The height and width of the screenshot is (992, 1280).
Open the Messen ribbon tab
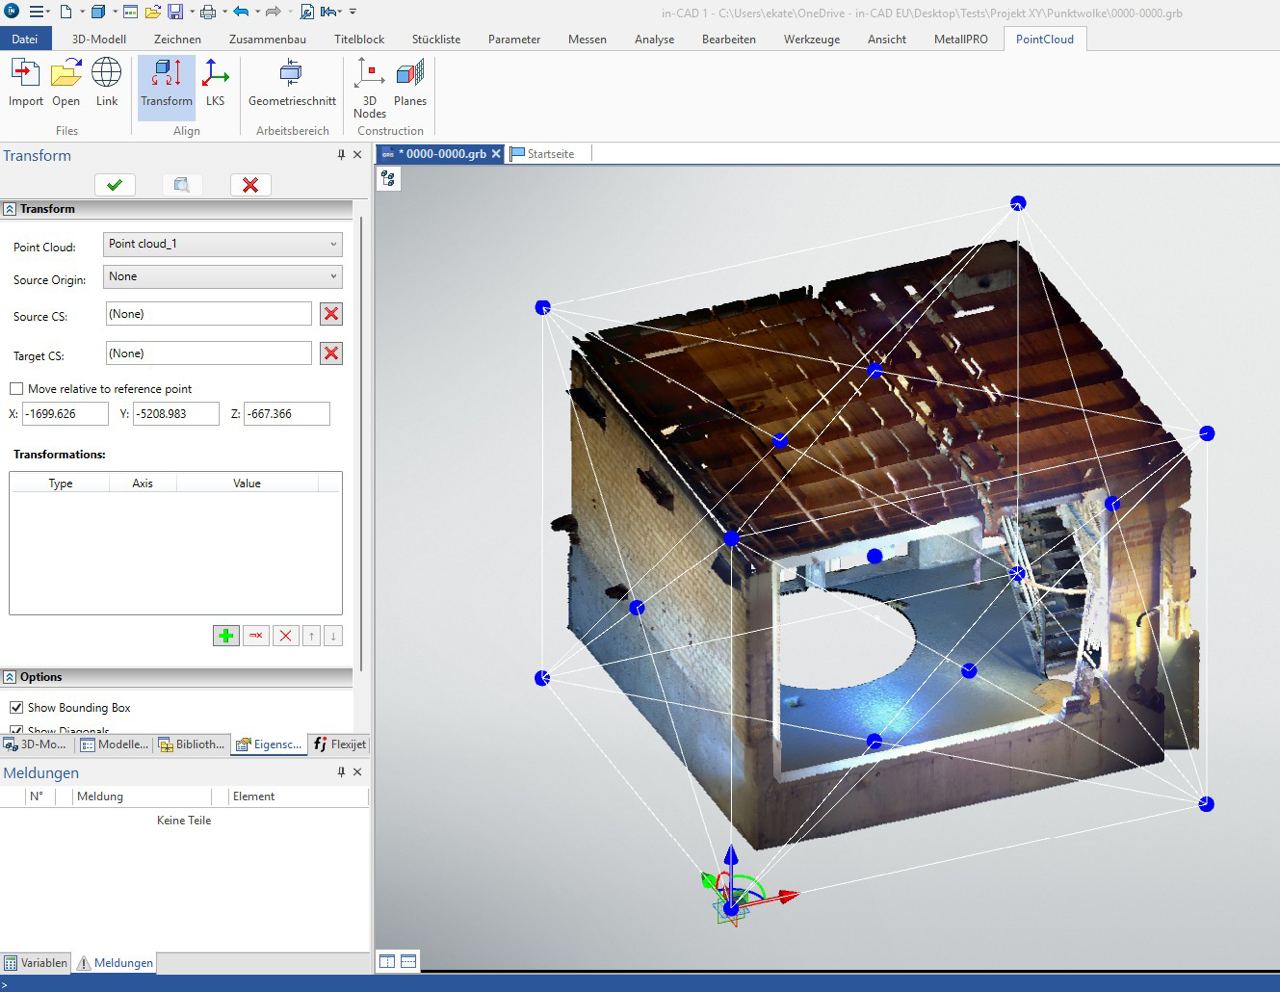coord(587,39)
